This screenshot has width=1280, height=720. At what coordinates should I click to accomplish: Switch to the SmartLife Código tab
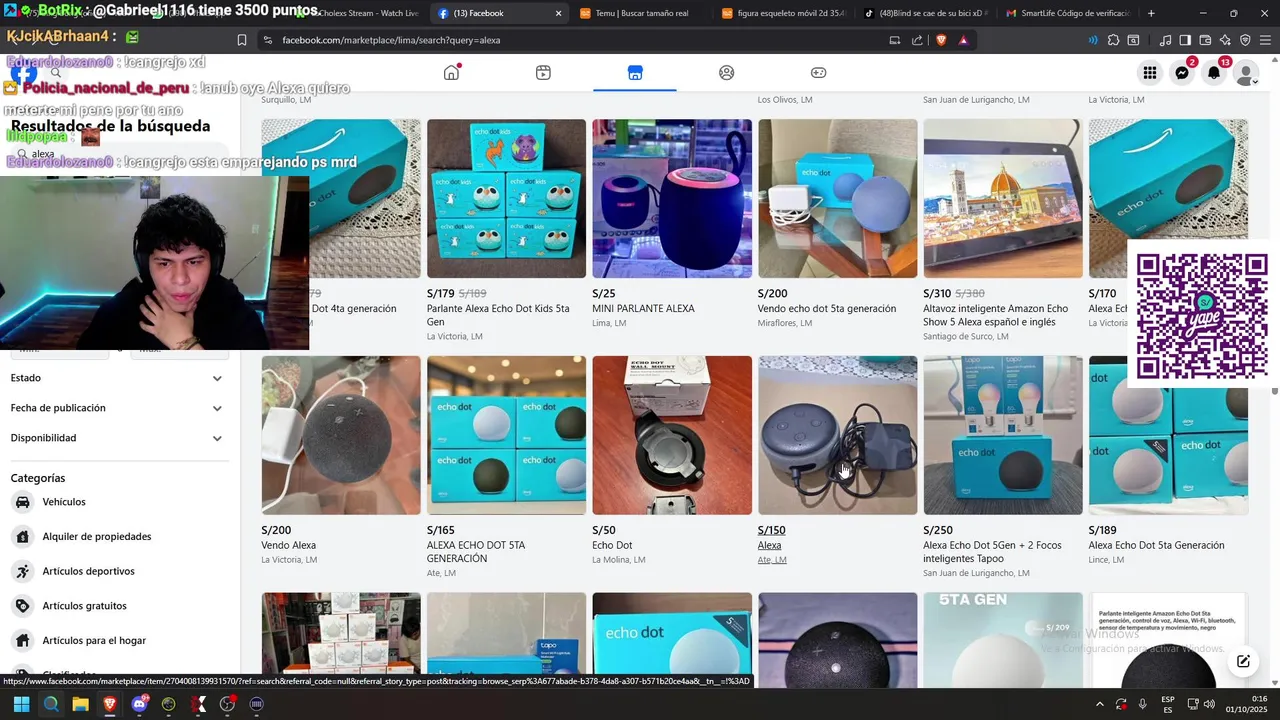(x=1067, y=13)
